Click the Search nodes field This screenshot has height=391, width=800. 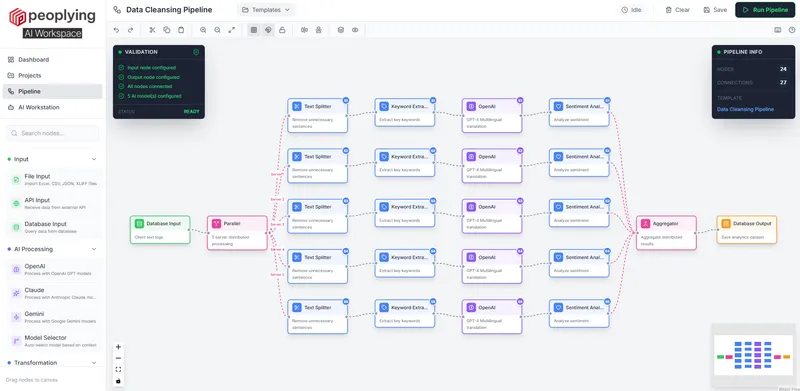pos(53,133)
